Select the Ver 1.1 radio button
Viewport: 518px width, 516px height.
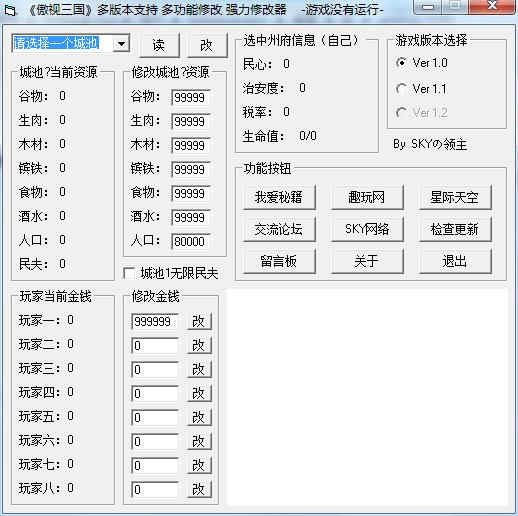click(401, 89)
